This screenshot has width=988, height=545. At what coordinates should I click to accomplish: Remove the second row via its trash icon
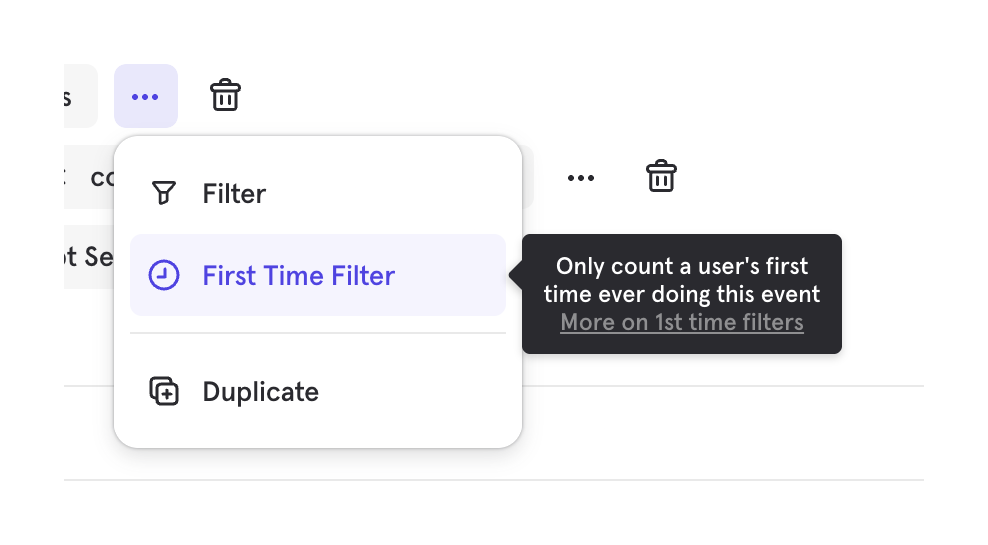pos(661,177)
